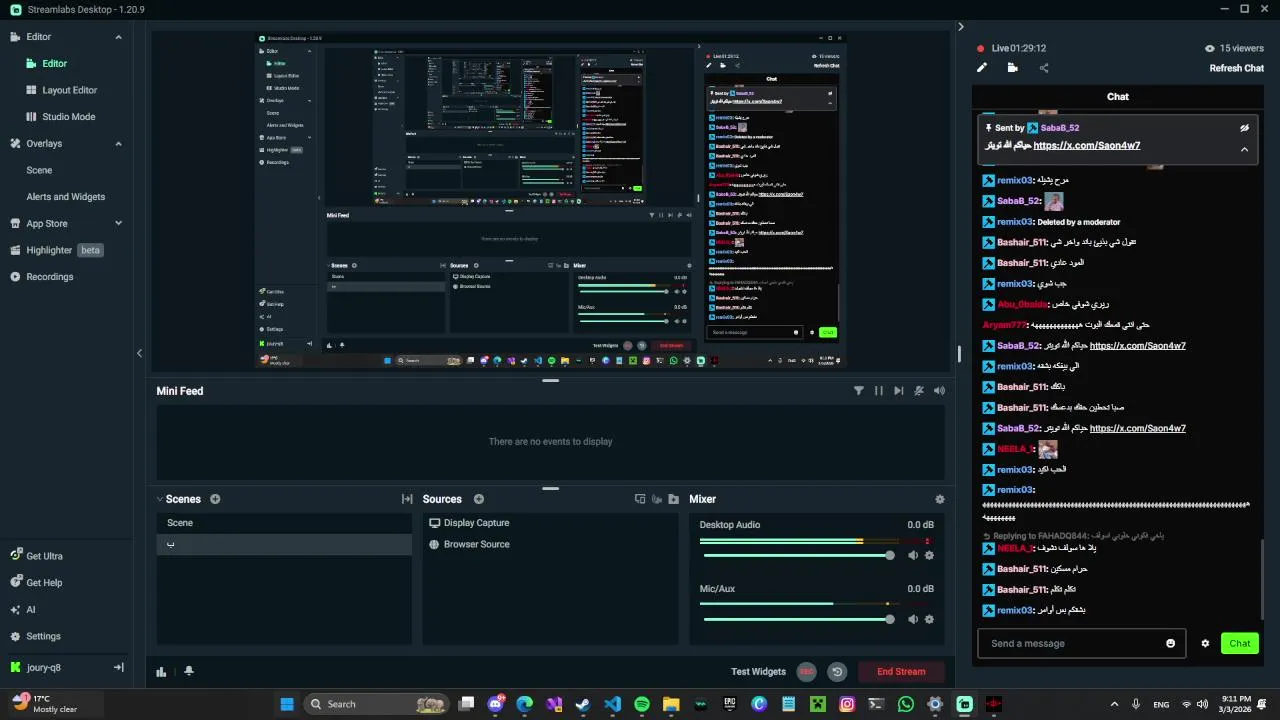Collapse the pinned chat message chevron

tap(1244, 149)
